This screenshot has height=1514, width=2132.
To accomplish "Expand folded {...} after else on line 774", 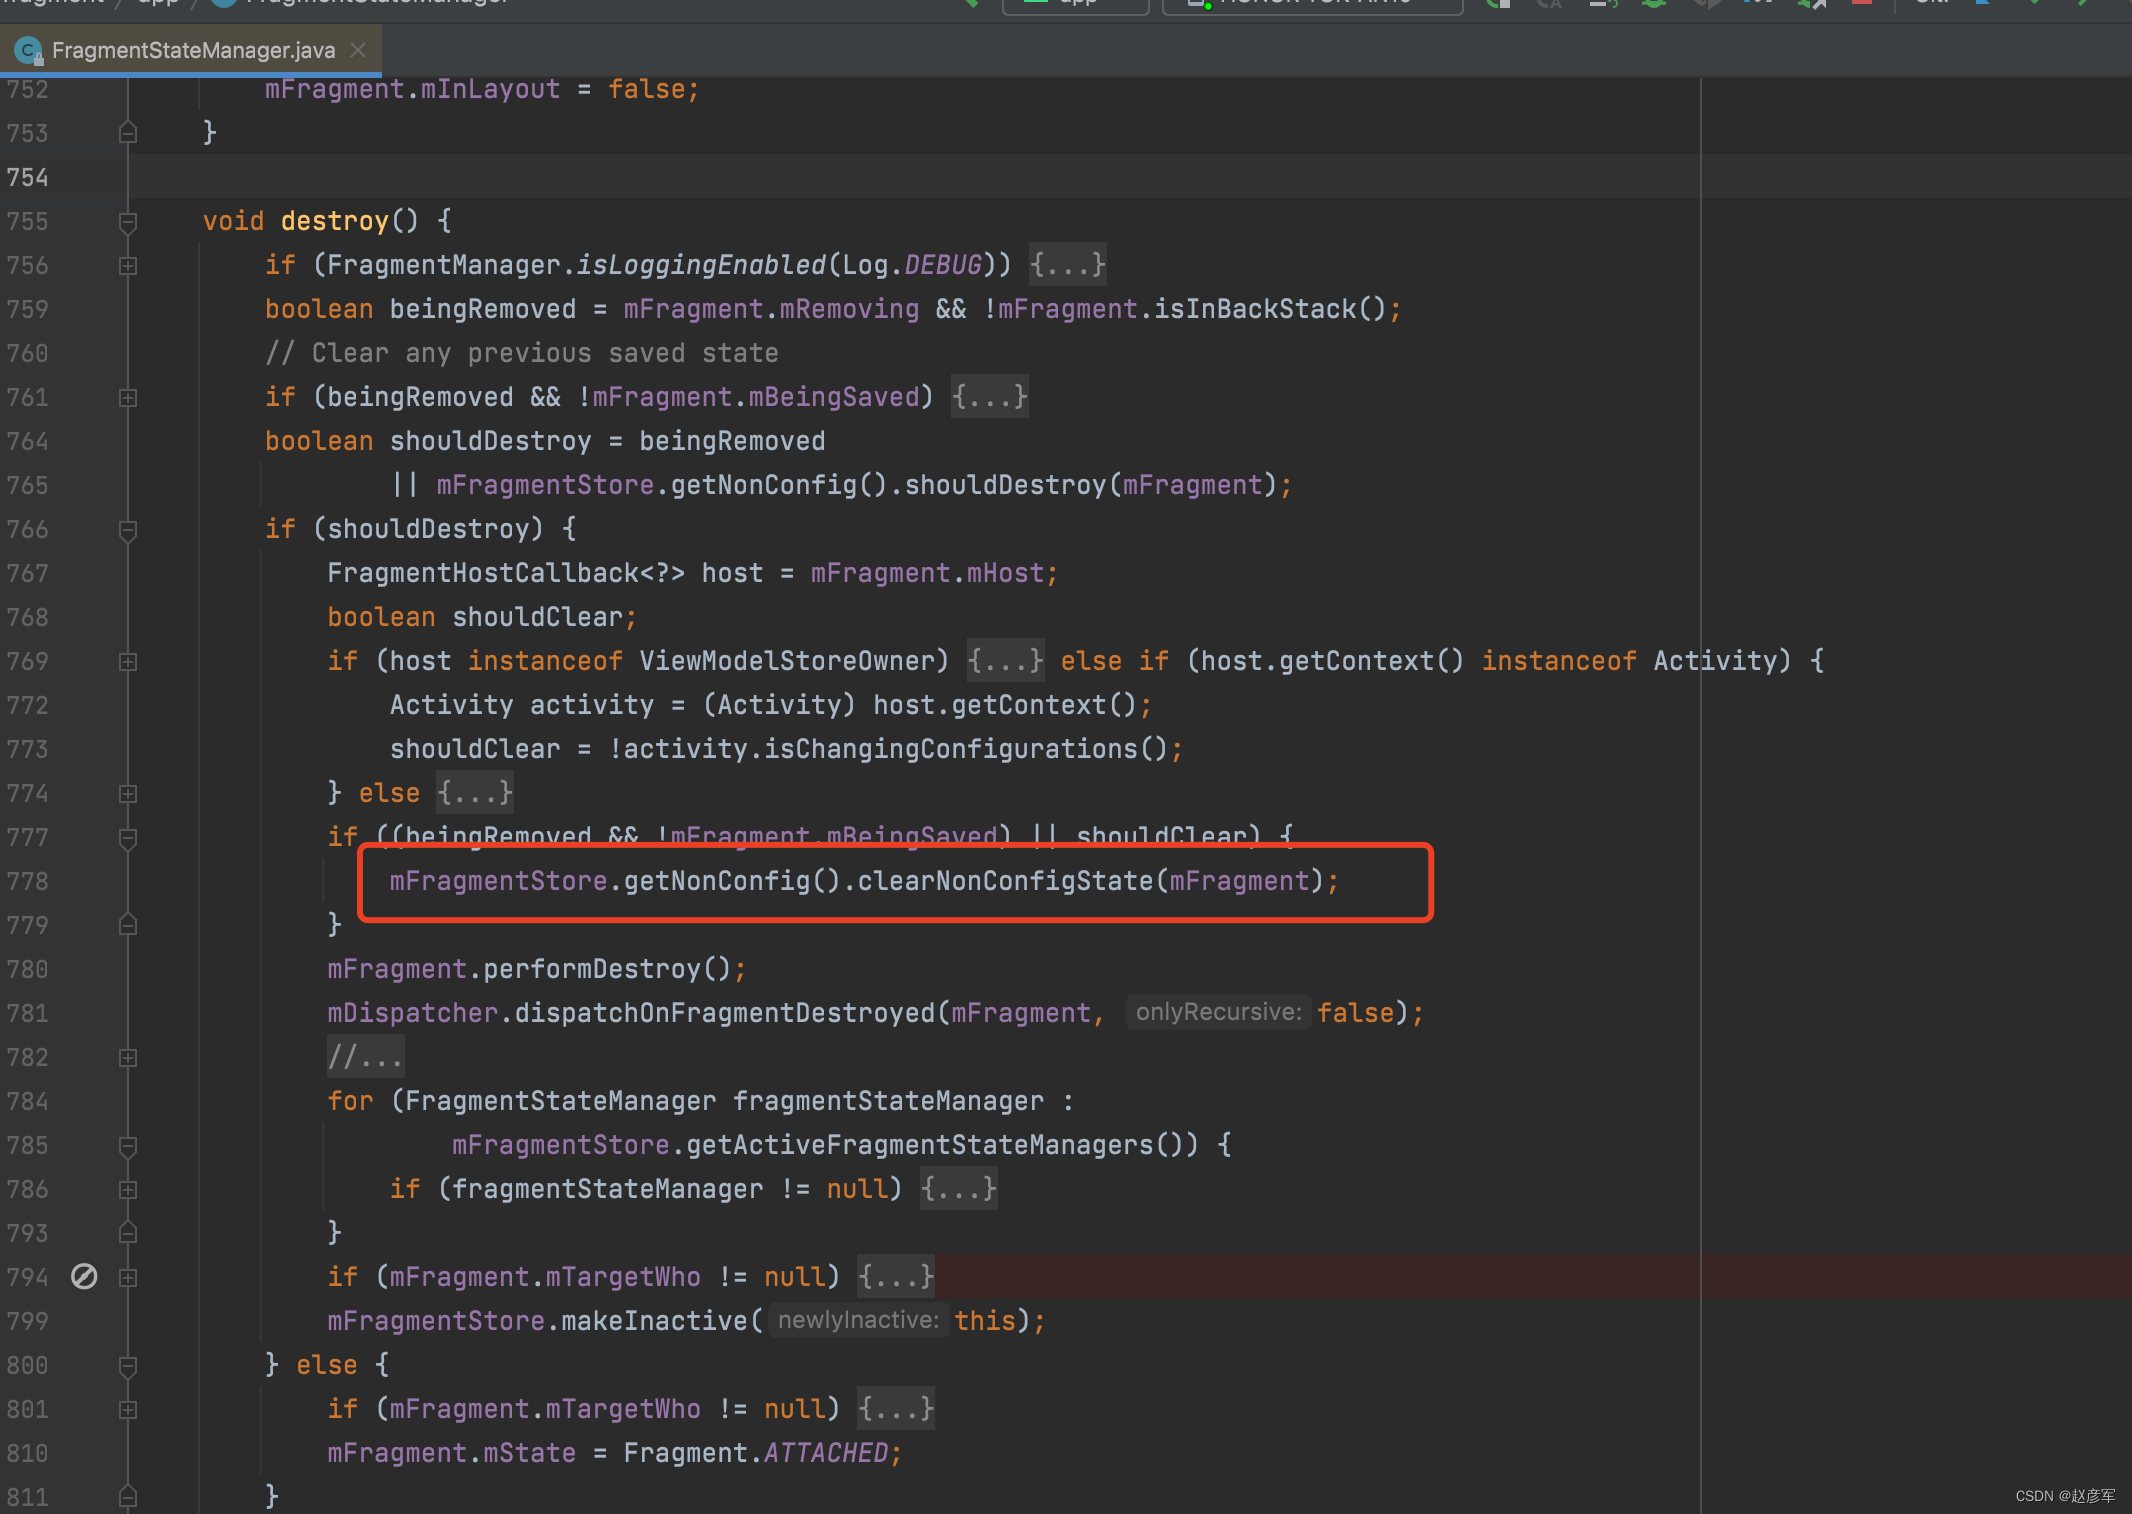I will pos(475,793).
